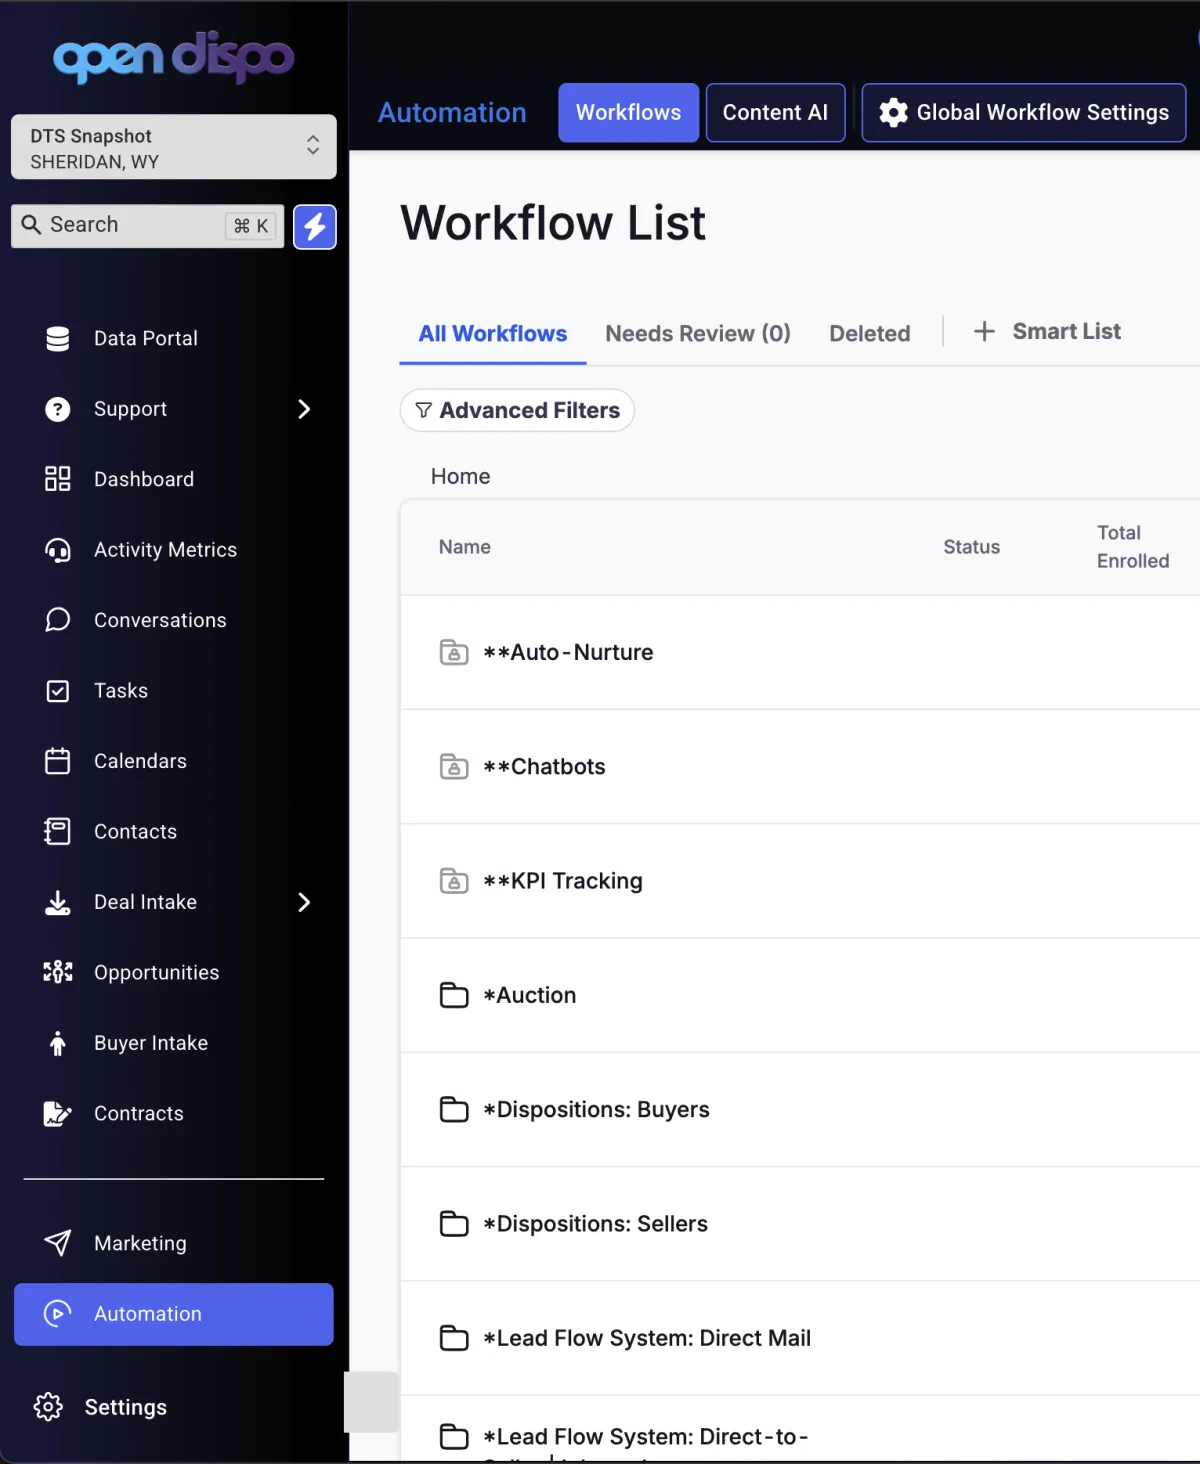This screenshot has height=1464, width=1200.
Task: Open Advanced Filters
Action: [517, 411]
